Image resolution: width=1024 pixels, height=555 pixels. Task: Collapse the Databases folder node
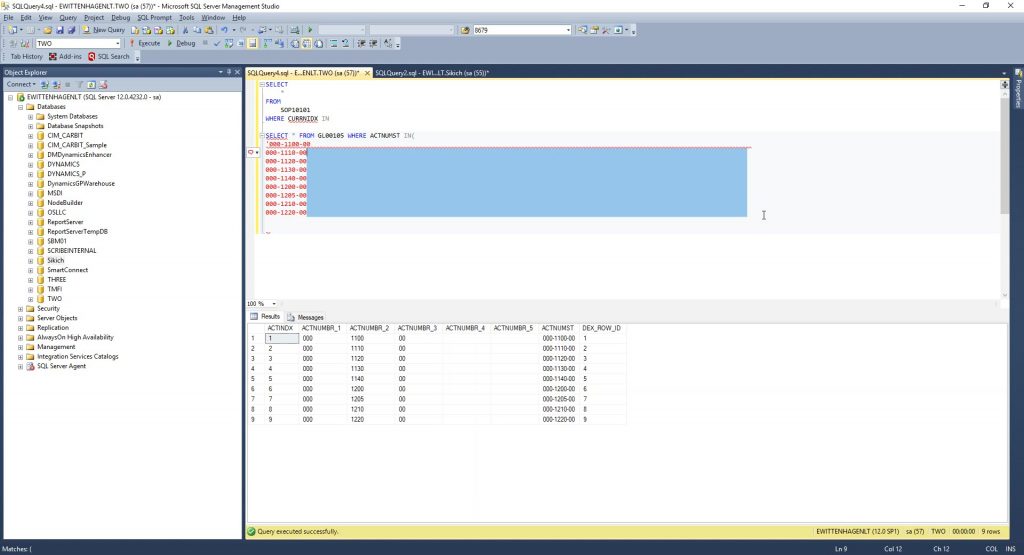coord(20,106)
